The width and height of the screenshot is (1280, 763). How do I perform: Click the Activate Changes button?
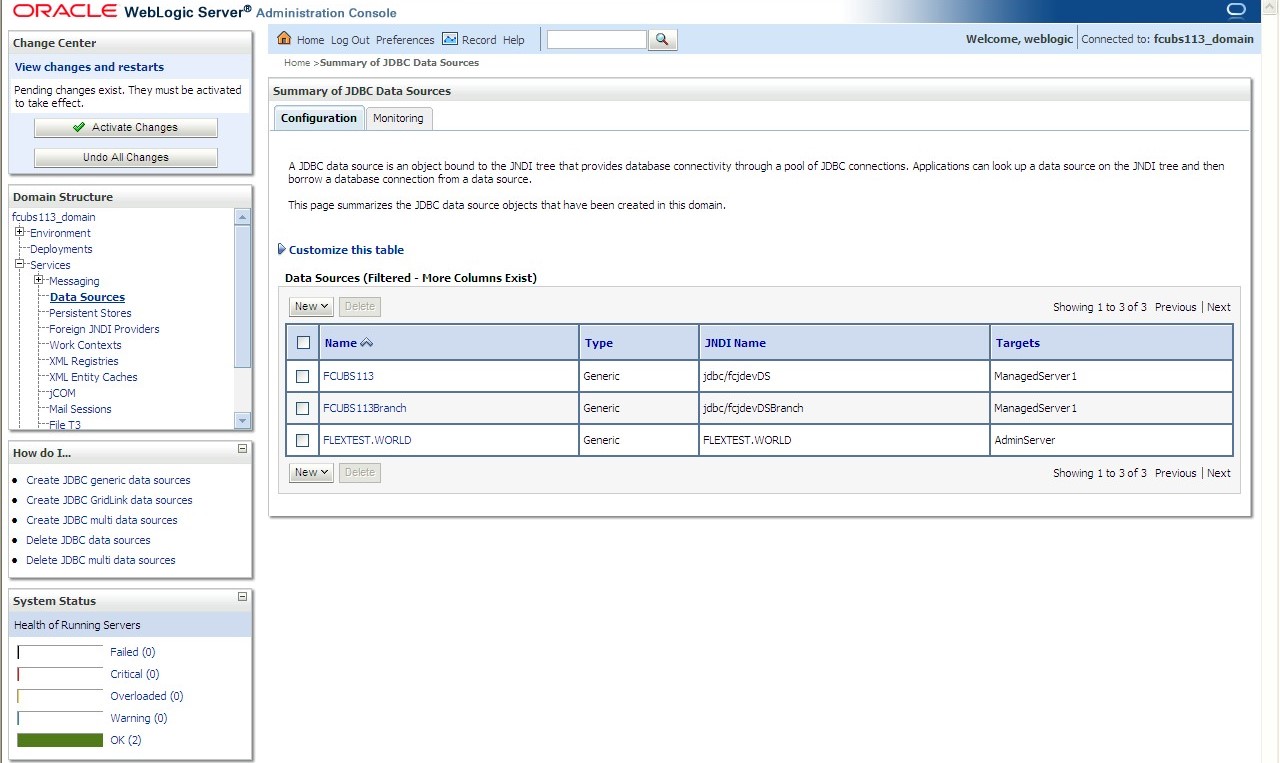pos(125,127)
